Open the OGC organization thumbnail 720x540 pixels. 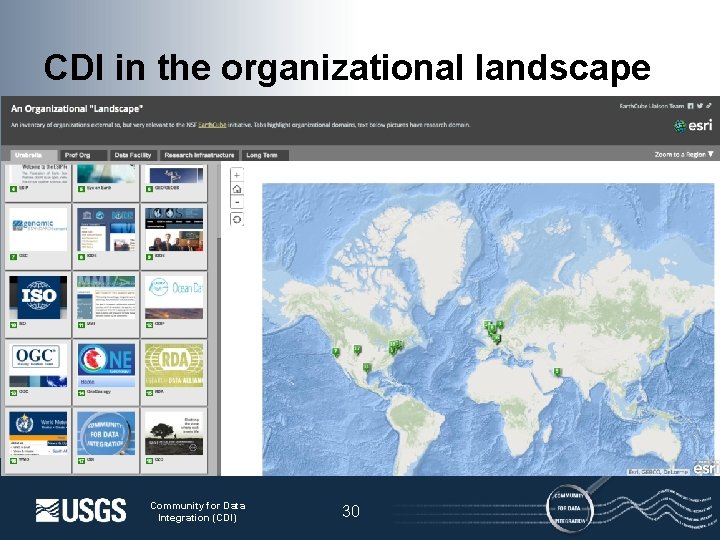pos(38,365)
